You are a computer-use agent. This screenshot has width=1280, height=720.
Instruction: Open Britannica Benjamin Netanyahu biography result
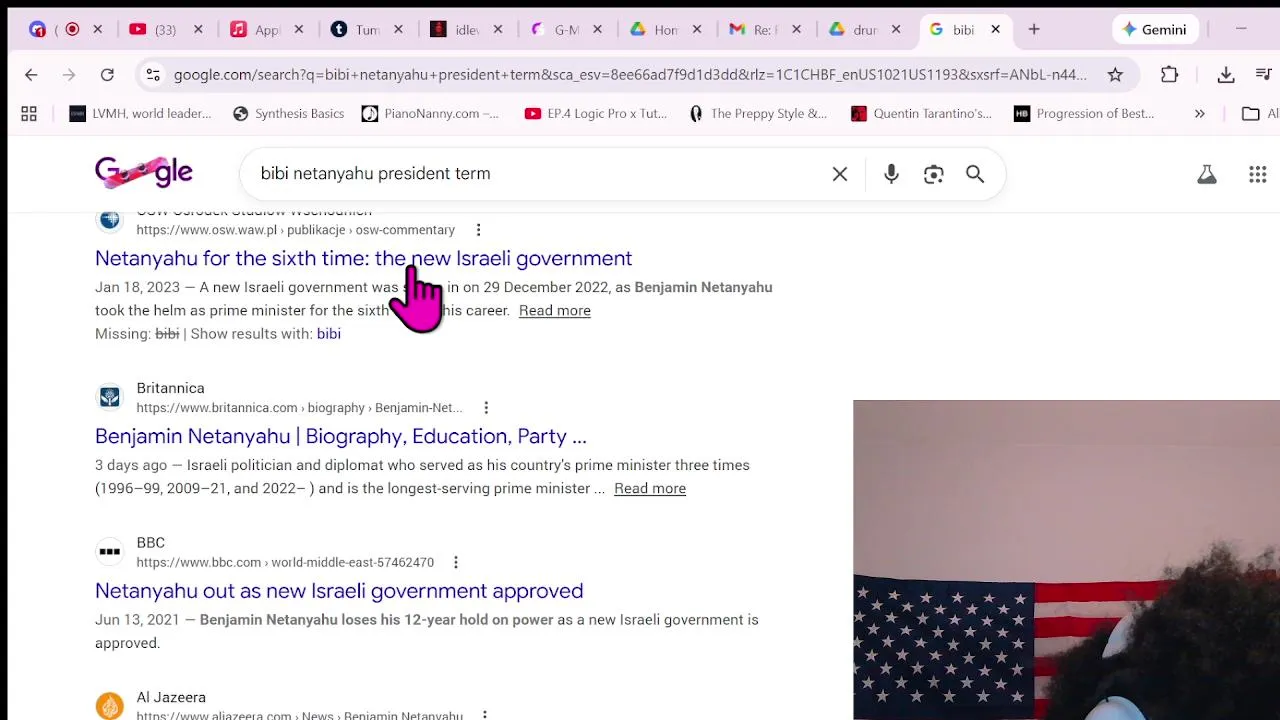[x=340, y=436]
